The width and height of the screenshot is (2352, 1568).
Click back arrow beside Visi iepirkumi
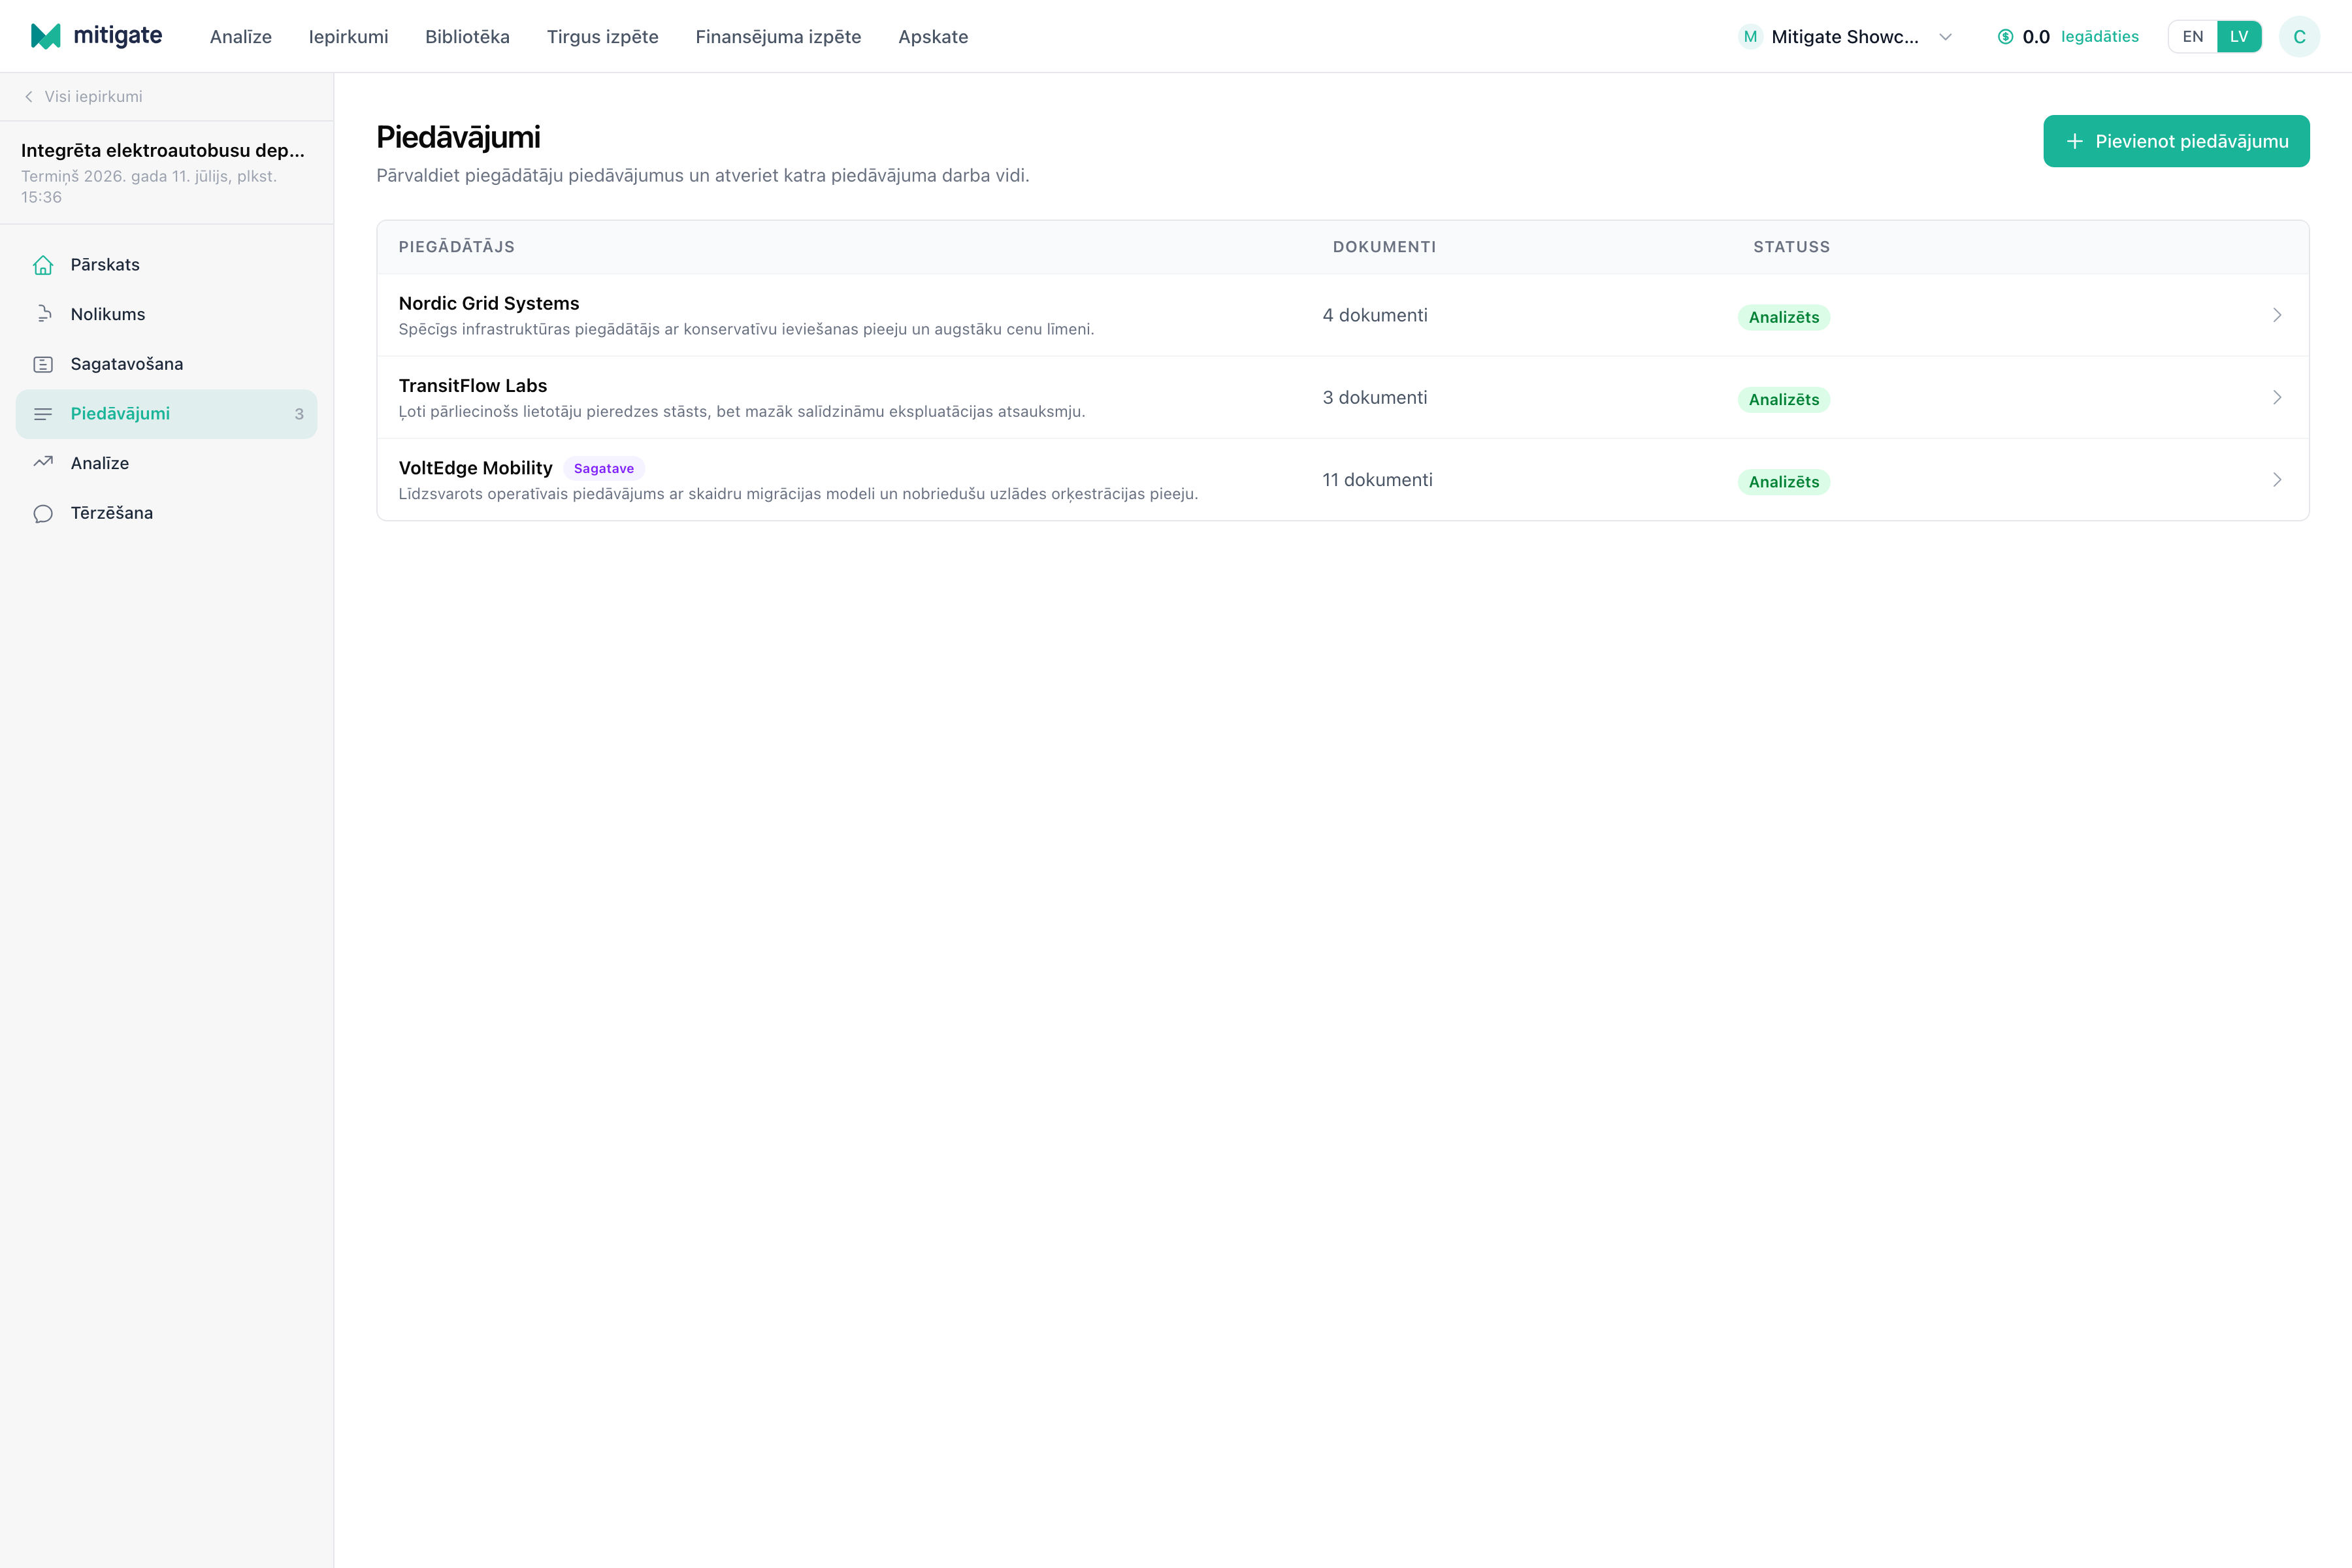[x=29, y=97]
